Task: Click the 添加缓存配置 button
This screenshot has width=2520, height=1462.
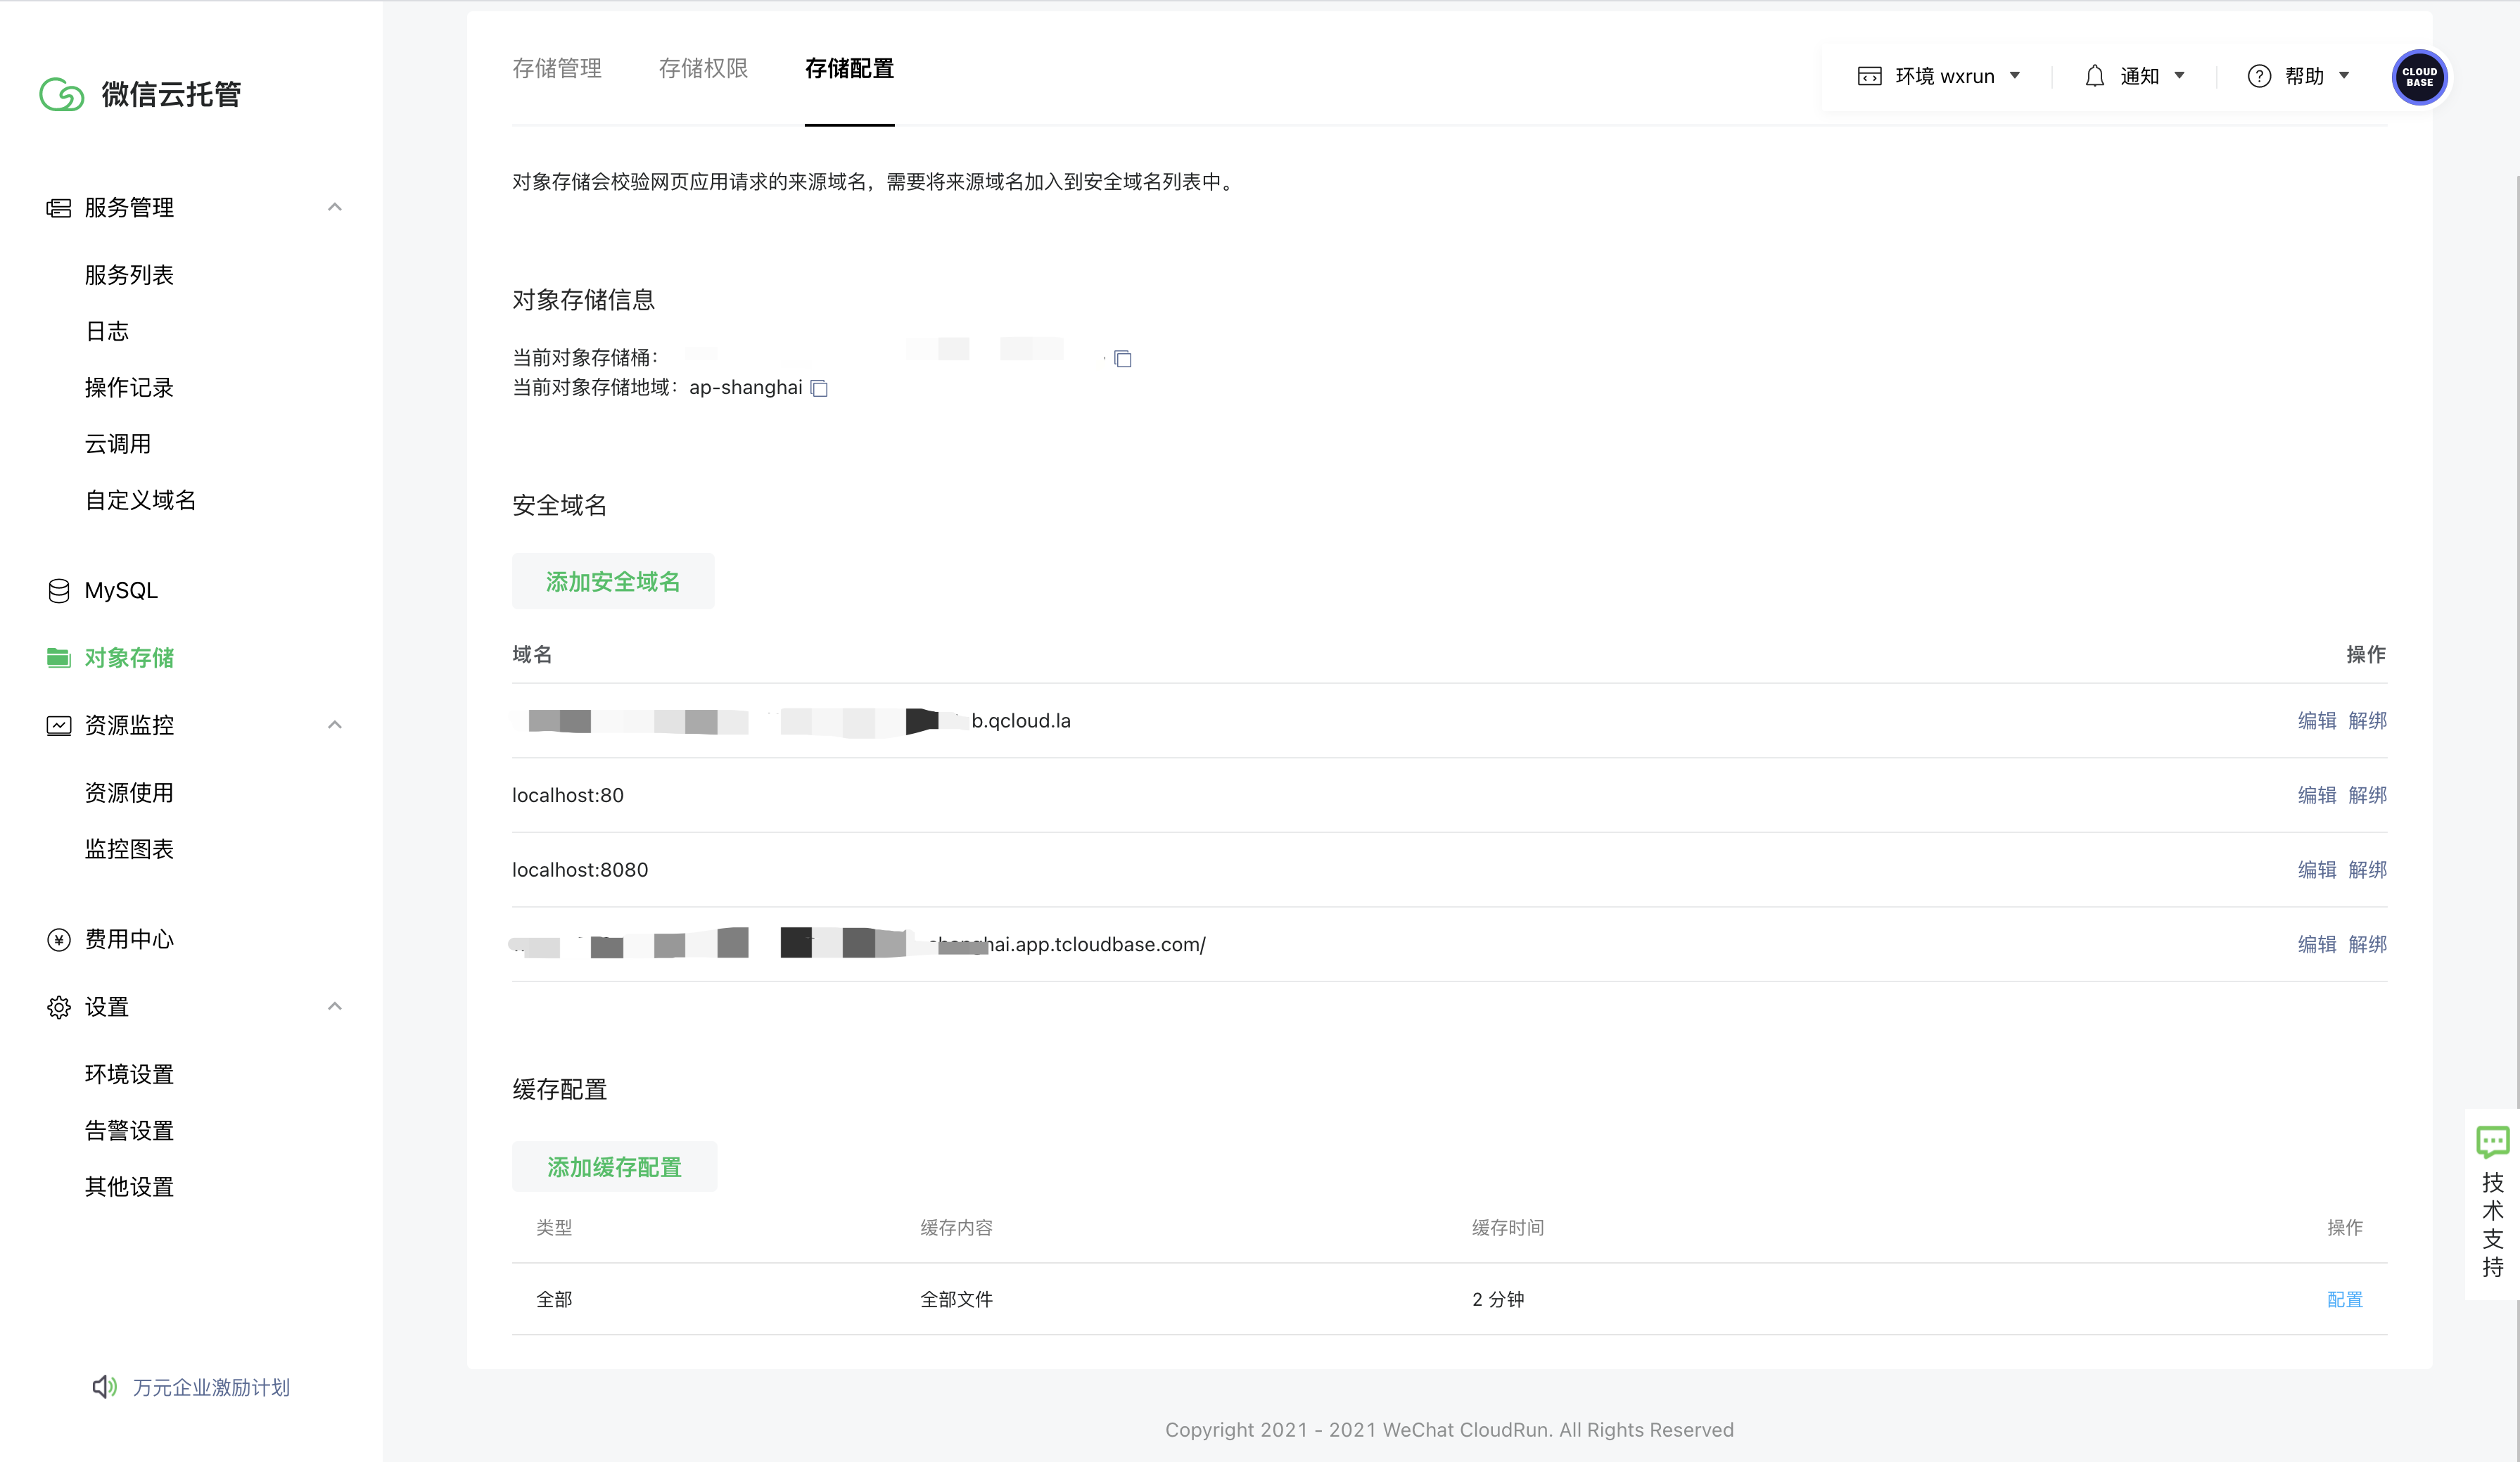Action: tap(614, 1167)
